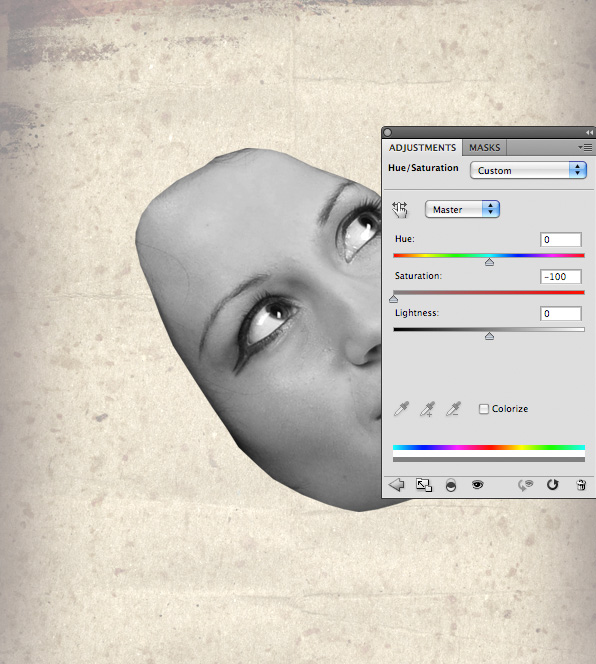This screenshot has width=596, height=664.
Task: Click the Saturation slider handle
Action: [394, 299]
